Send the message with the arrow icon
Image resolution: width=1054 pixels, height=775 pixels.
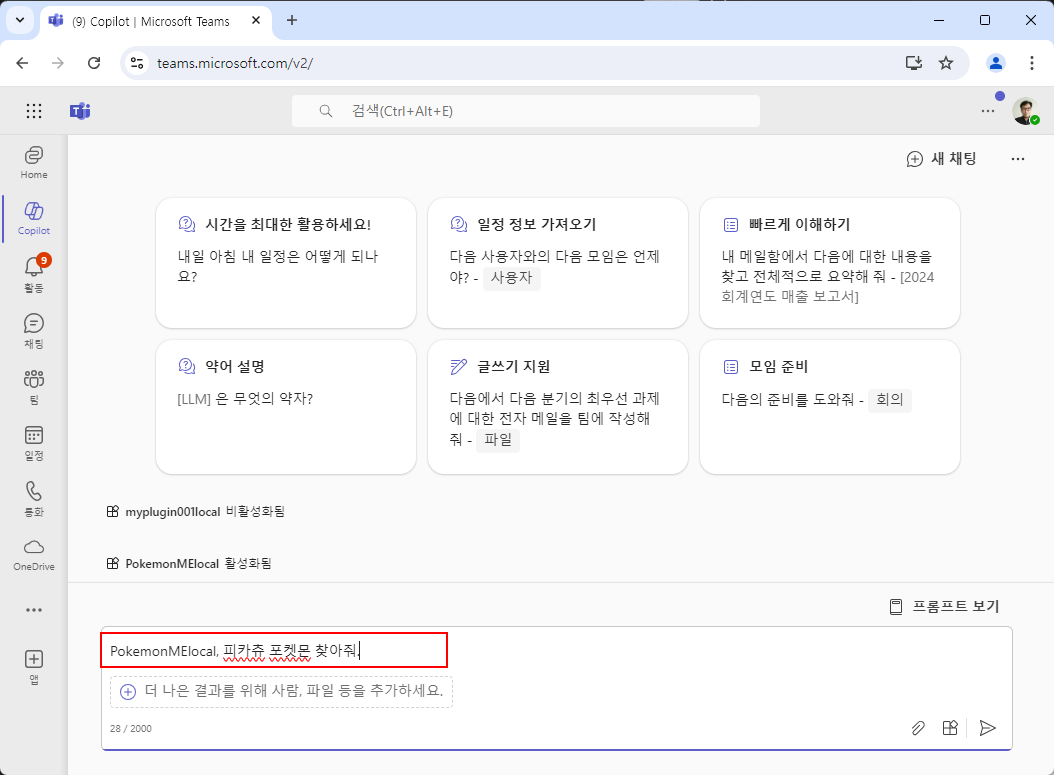tap(987, 728)
